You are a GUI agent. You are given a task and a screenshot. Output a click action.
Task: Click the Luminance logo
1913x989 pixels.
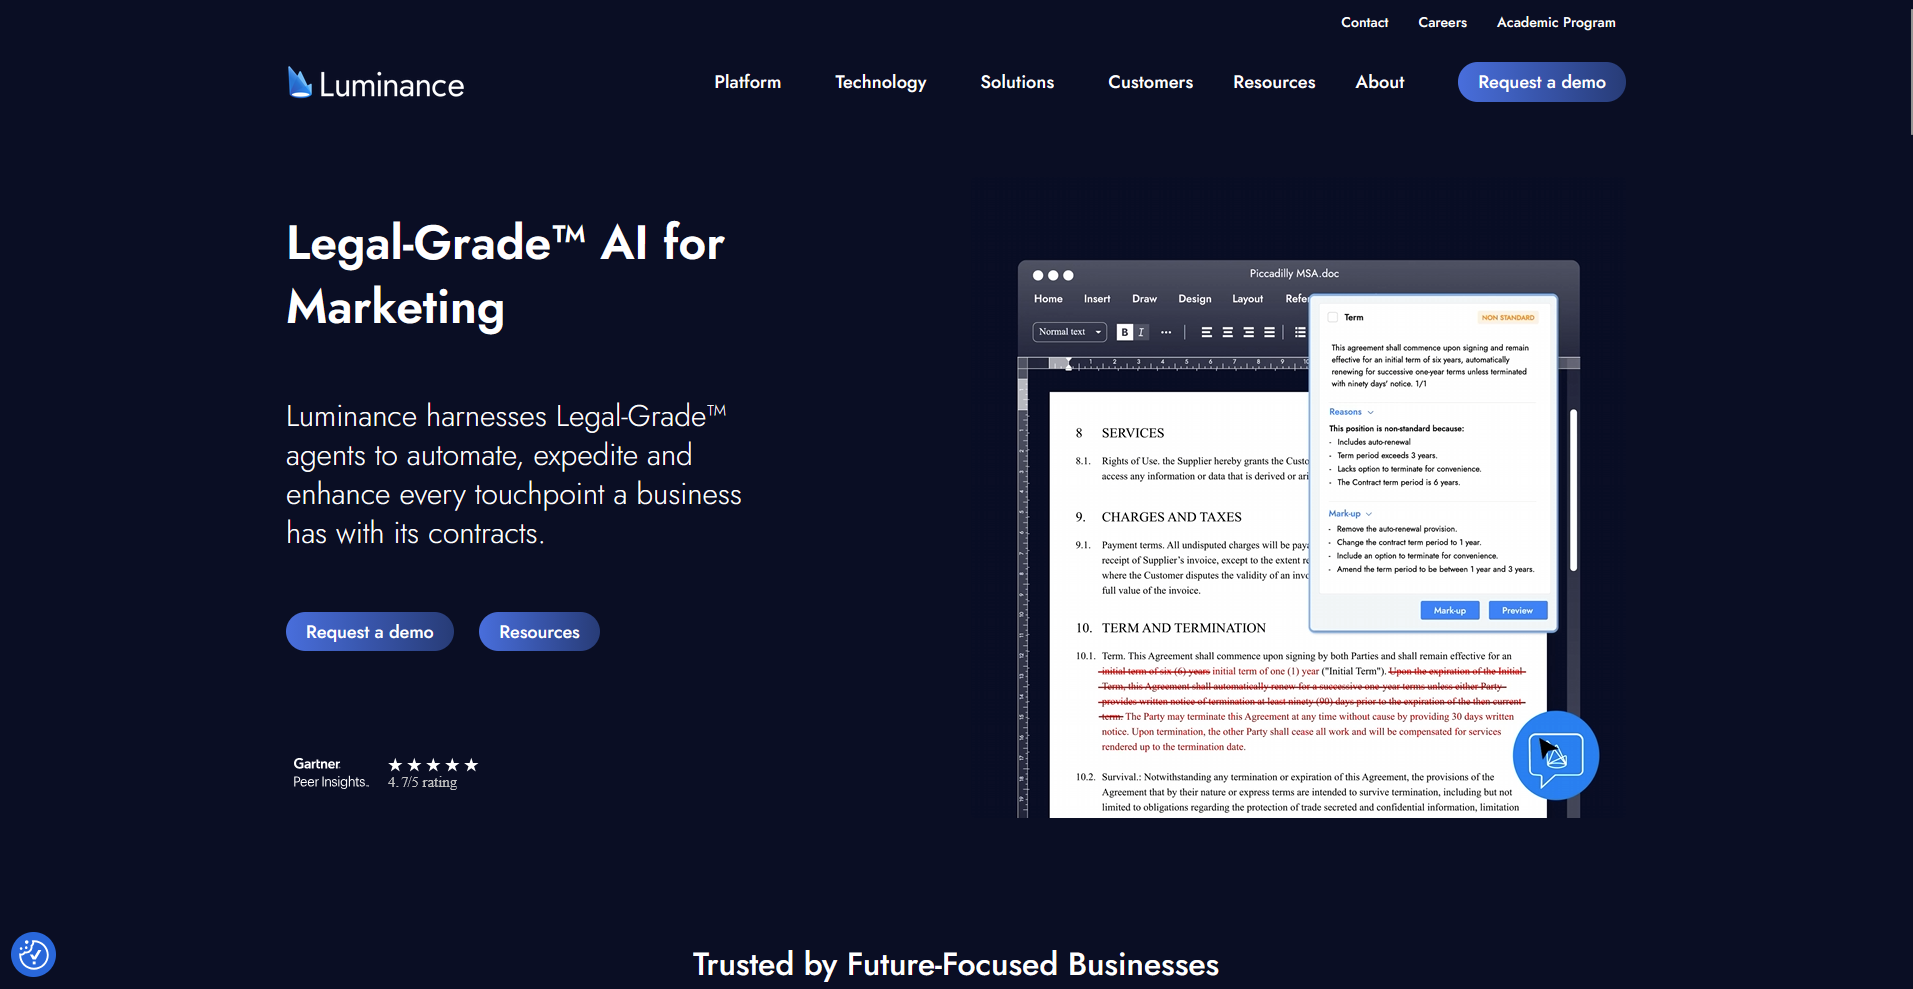(x=376, y=83)
